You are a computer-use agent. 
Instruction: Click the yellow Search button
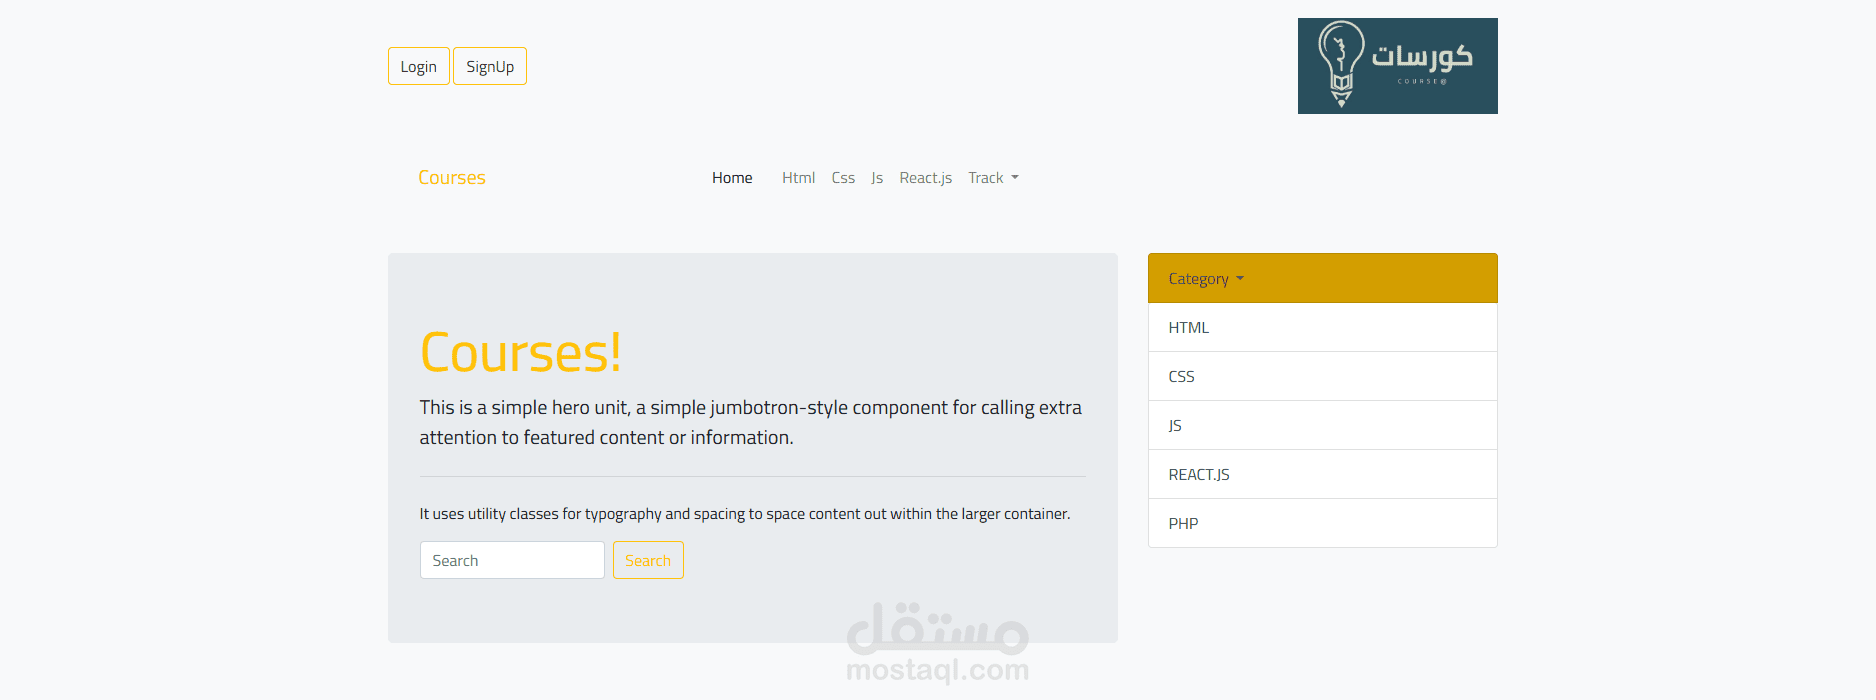coord(648,560)
